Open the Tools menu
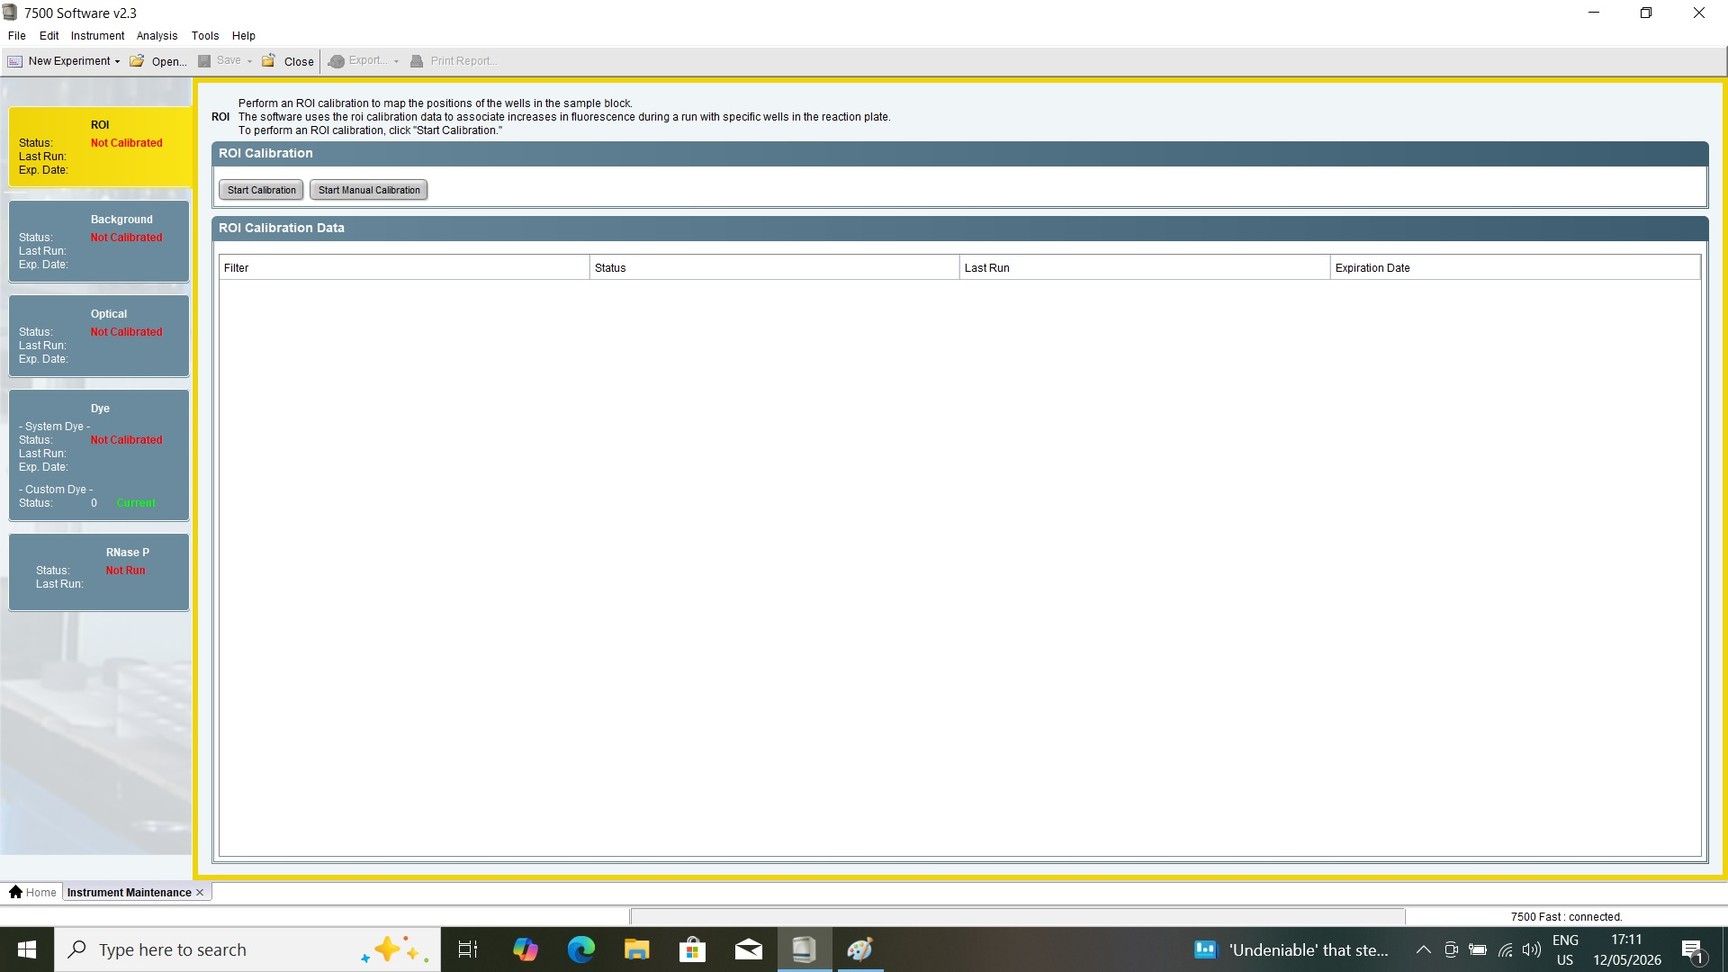1728x972 pixels. pyautogui.click(x=205, y=36)
